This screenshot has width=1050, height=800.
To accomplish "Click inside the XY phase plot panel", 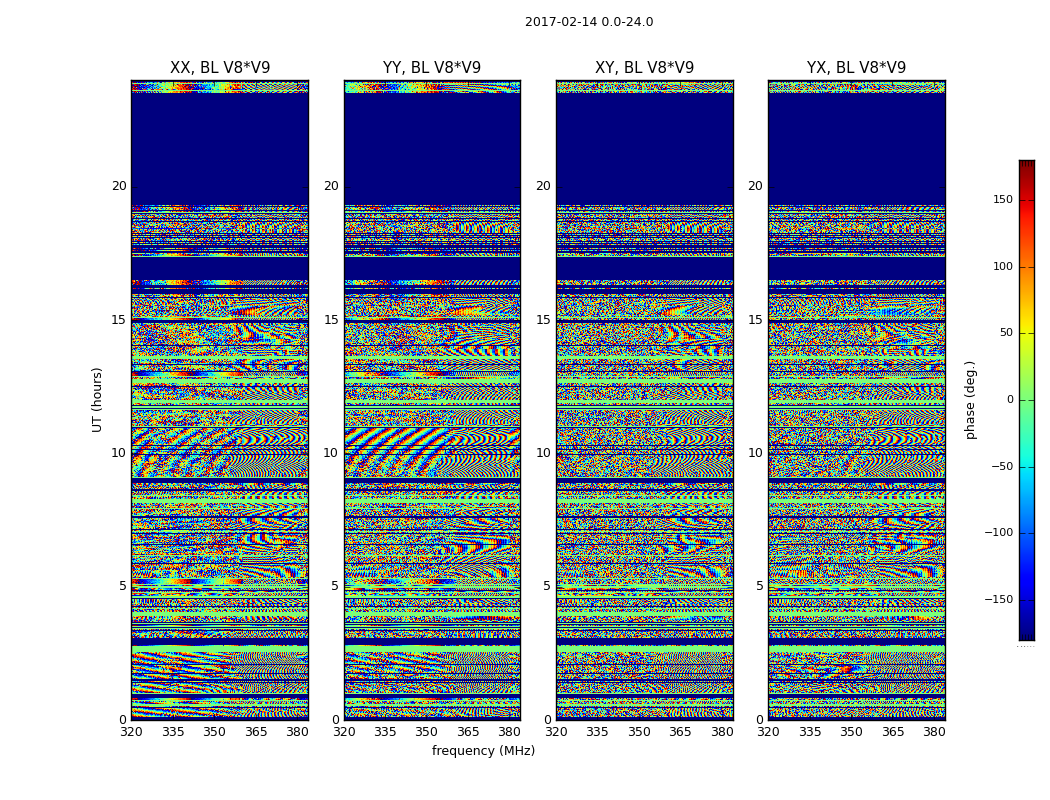I will pos(644,400).
